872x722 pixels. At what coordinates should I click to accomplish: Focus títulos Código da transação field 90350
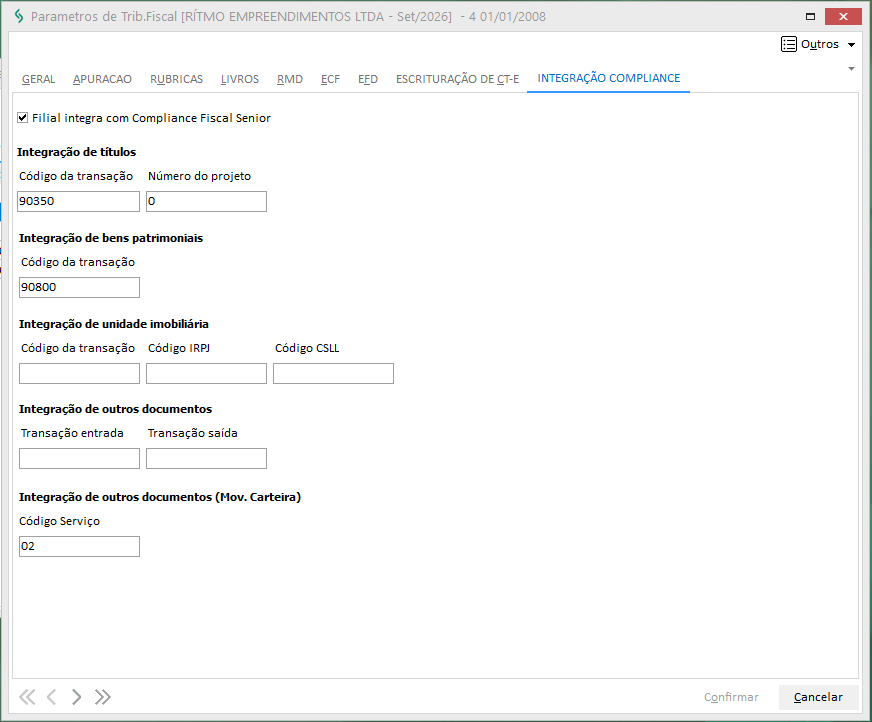click(x=78, y=201)
